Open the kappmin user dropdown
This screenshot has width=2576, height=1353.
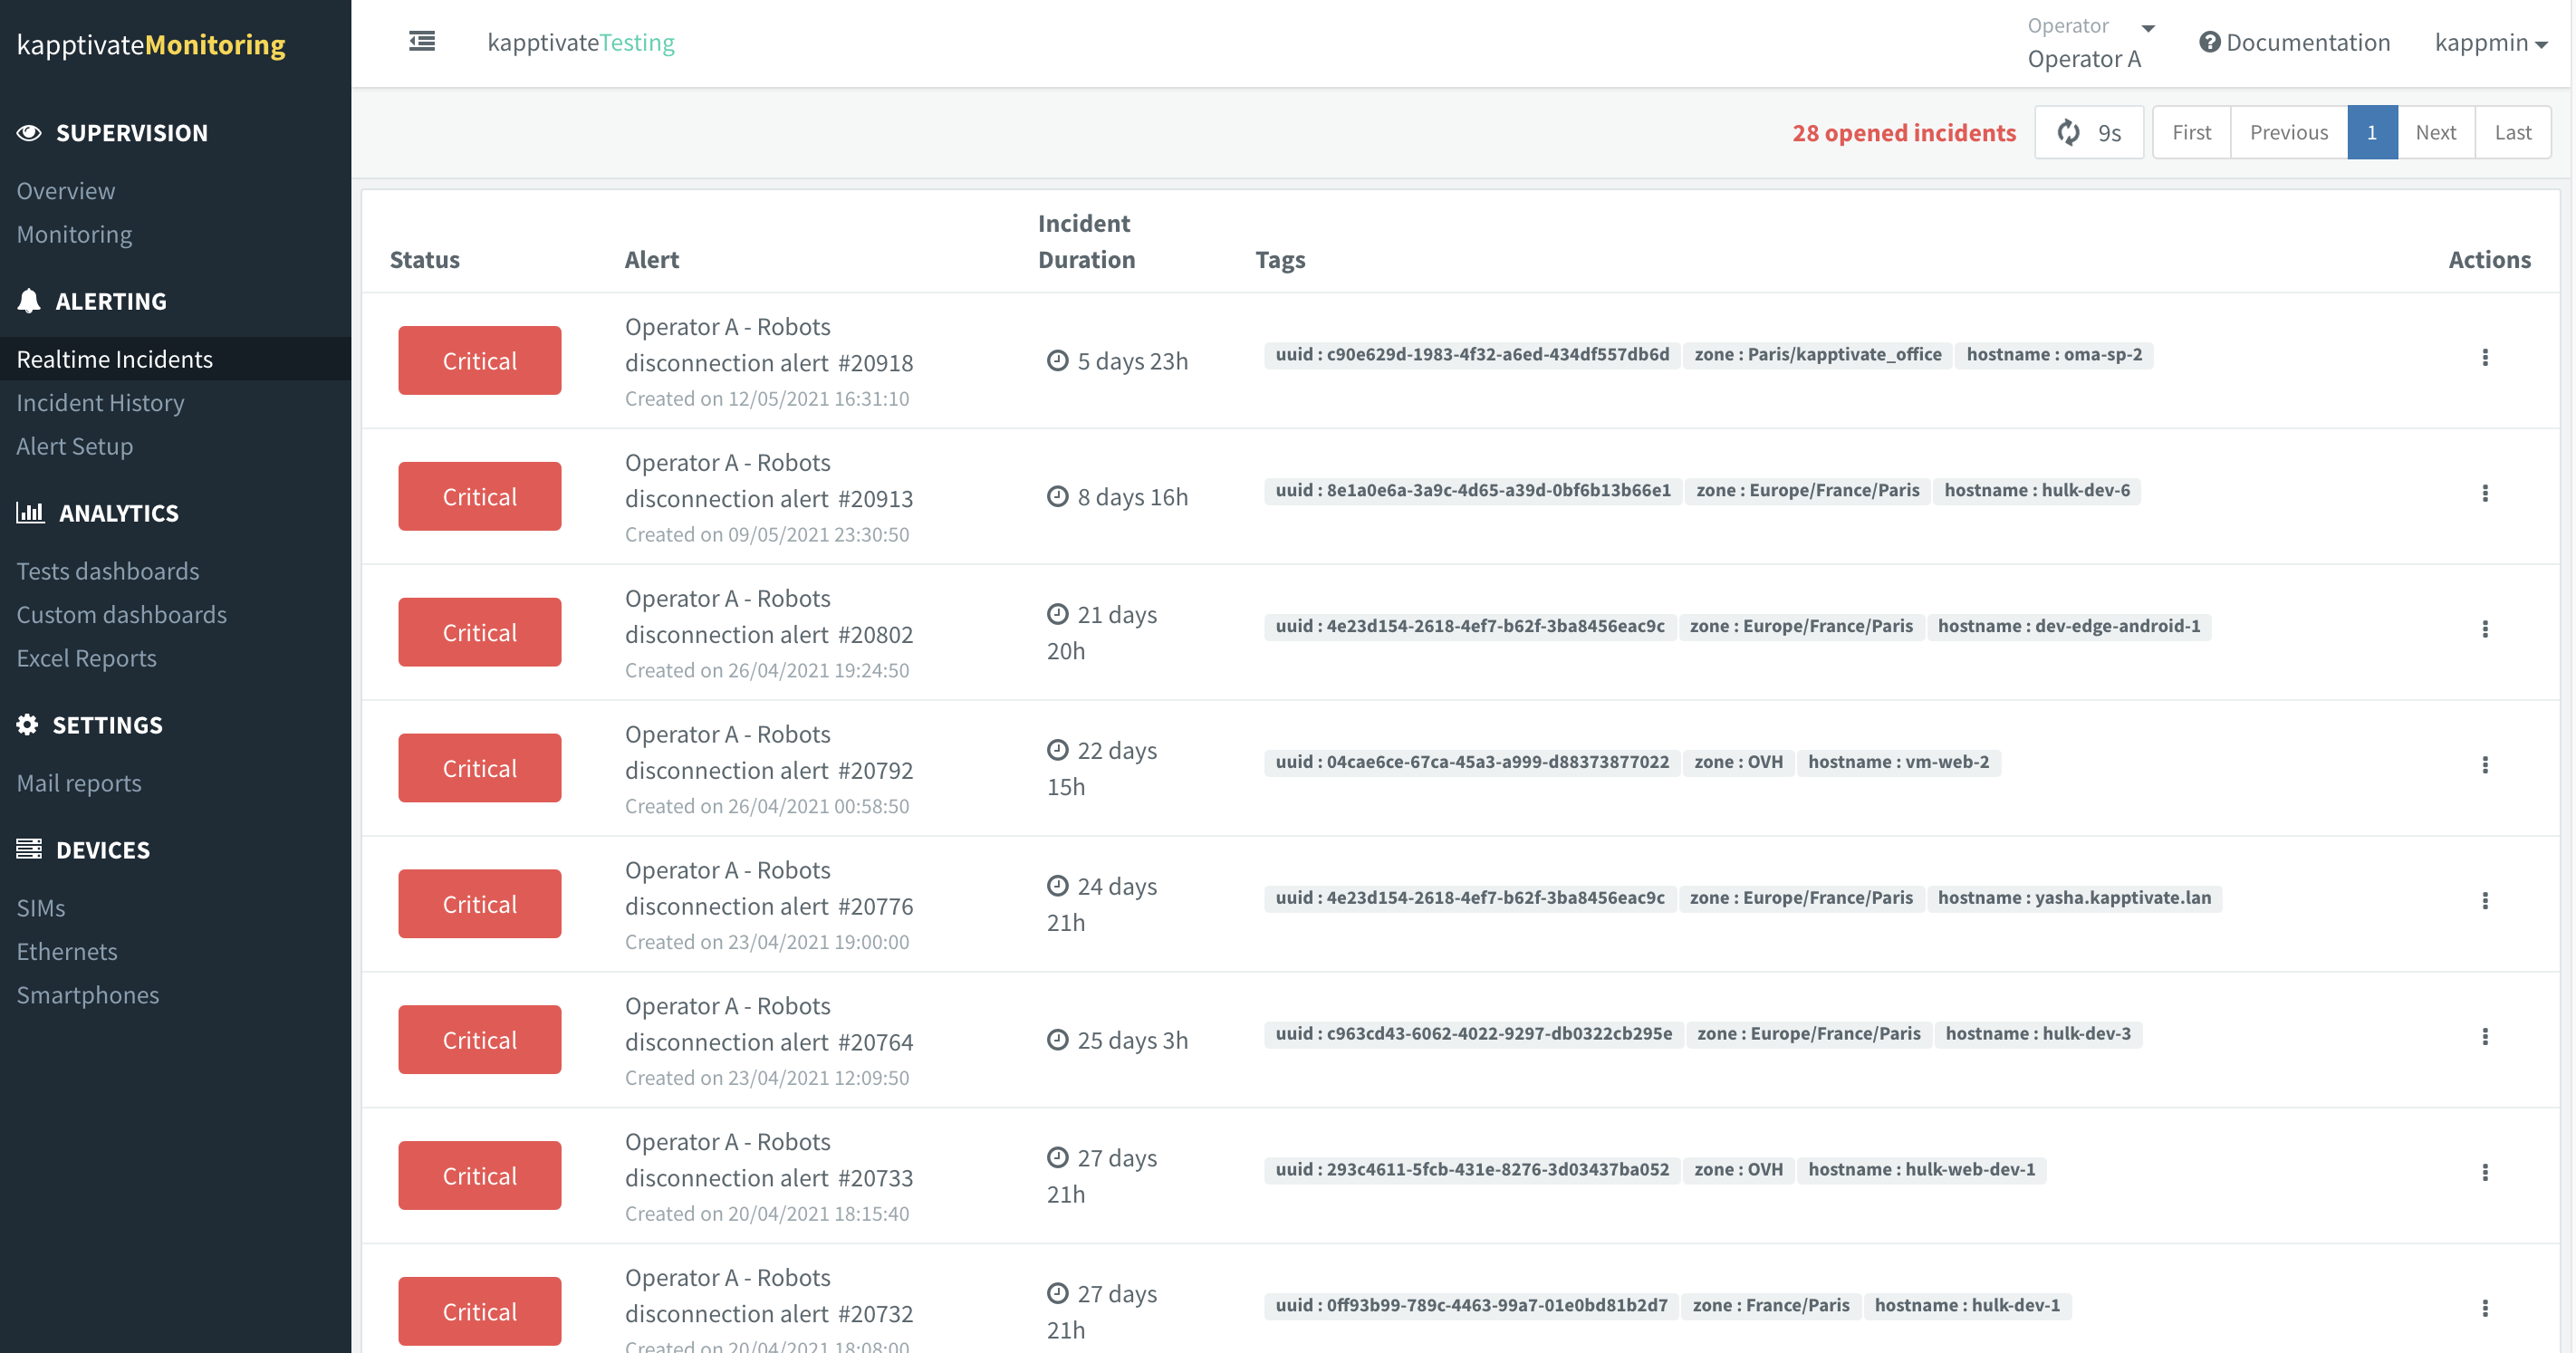point(2490,42)
